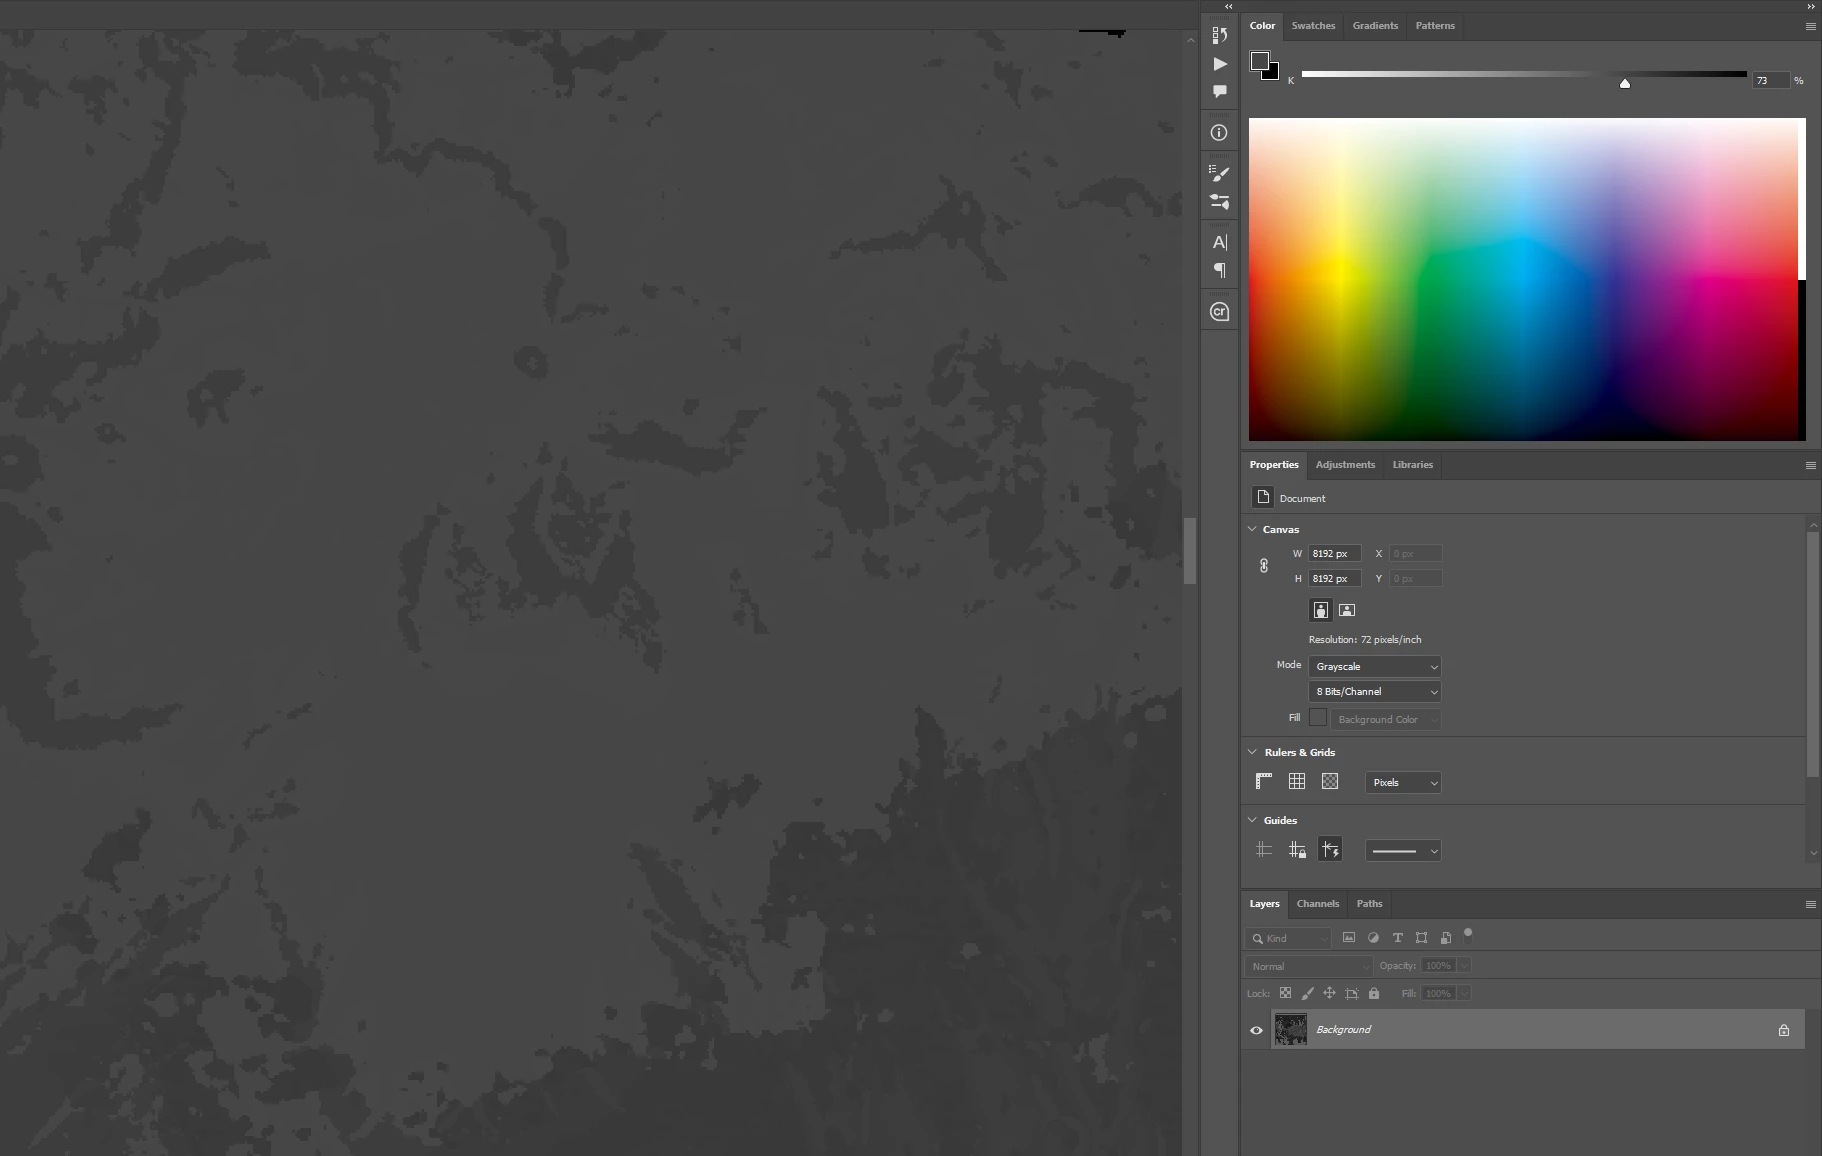Select the Background layer thumbnail
This screenshot has width=1822, height=1156.
point(1291,1030)
